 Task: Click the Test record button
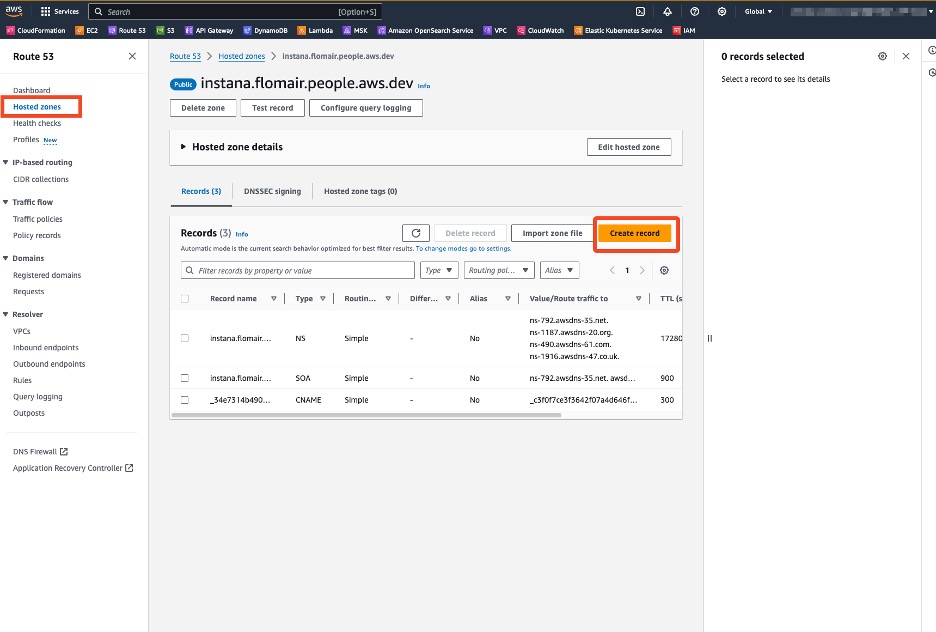point(272,108)
